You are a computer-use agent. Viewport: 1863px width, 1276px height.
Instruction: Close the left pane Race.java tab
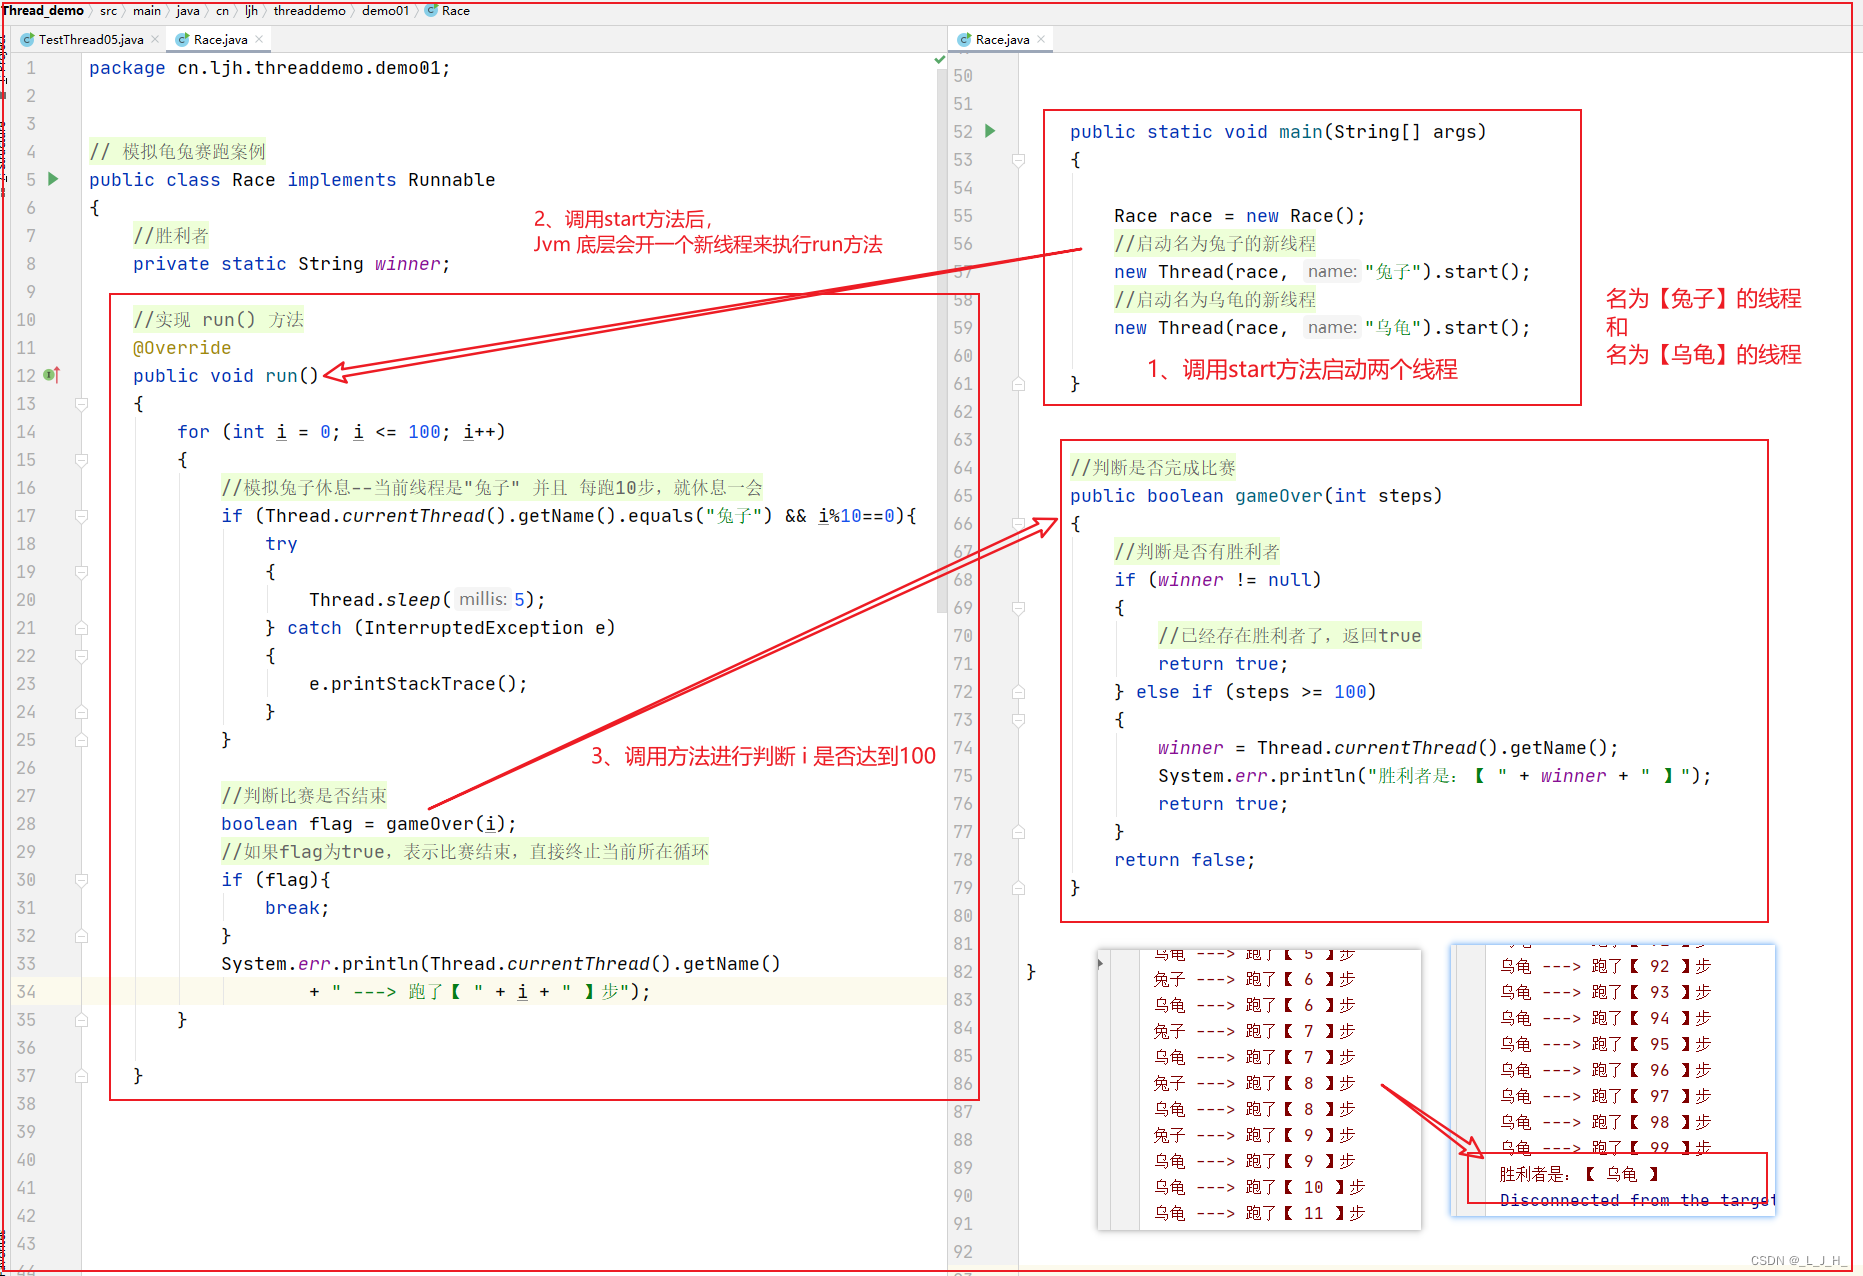[x=259, y=40]
